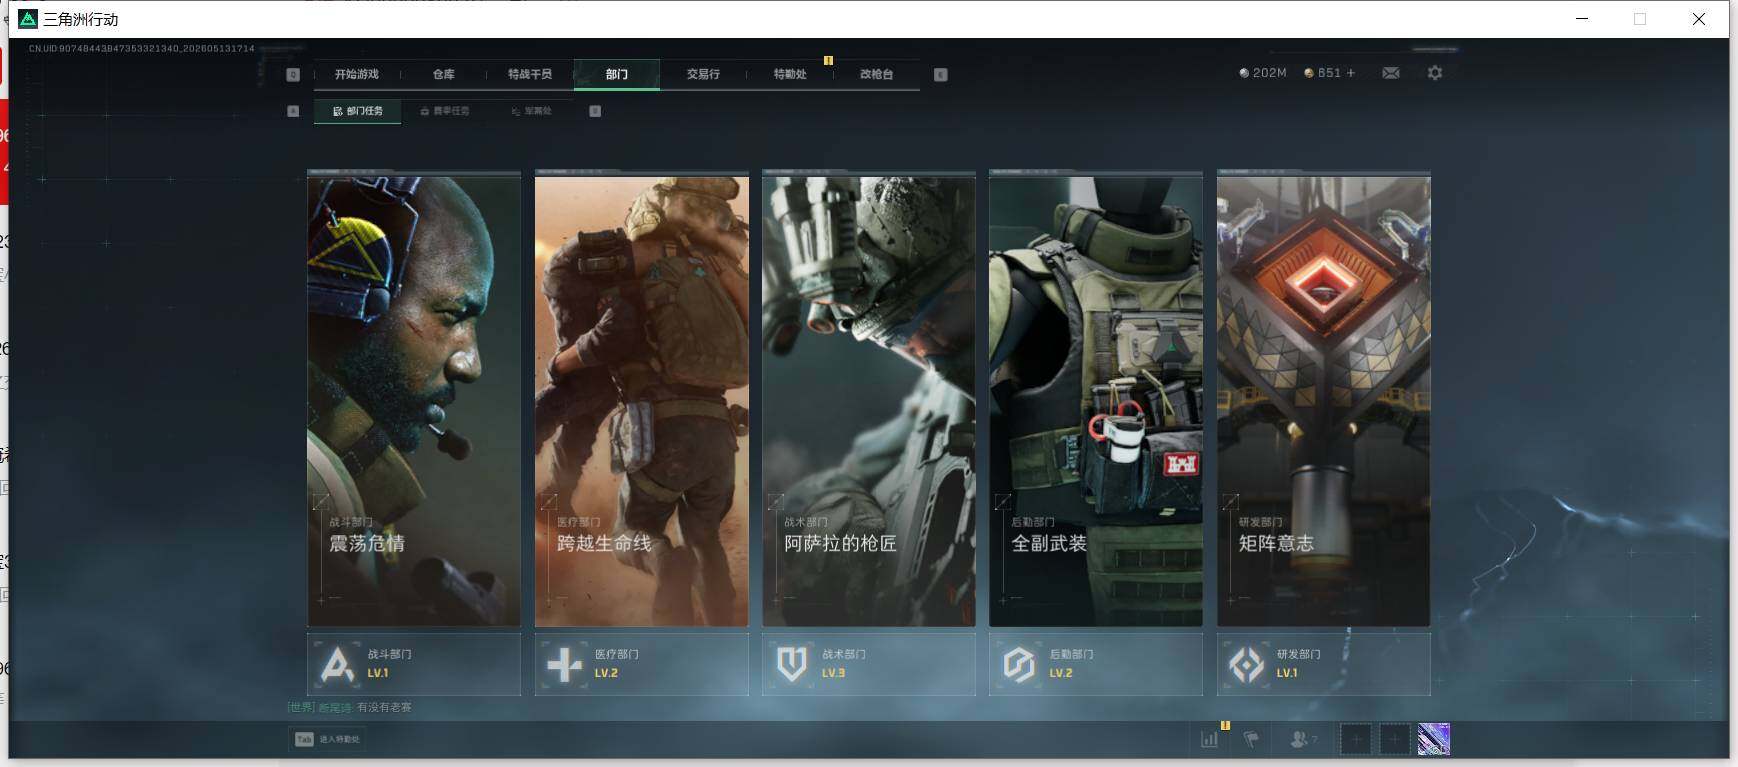
Task: Open the 阿萨拉的枪匠 mission card
Action: pyautogui.click(x=869, y=400)
